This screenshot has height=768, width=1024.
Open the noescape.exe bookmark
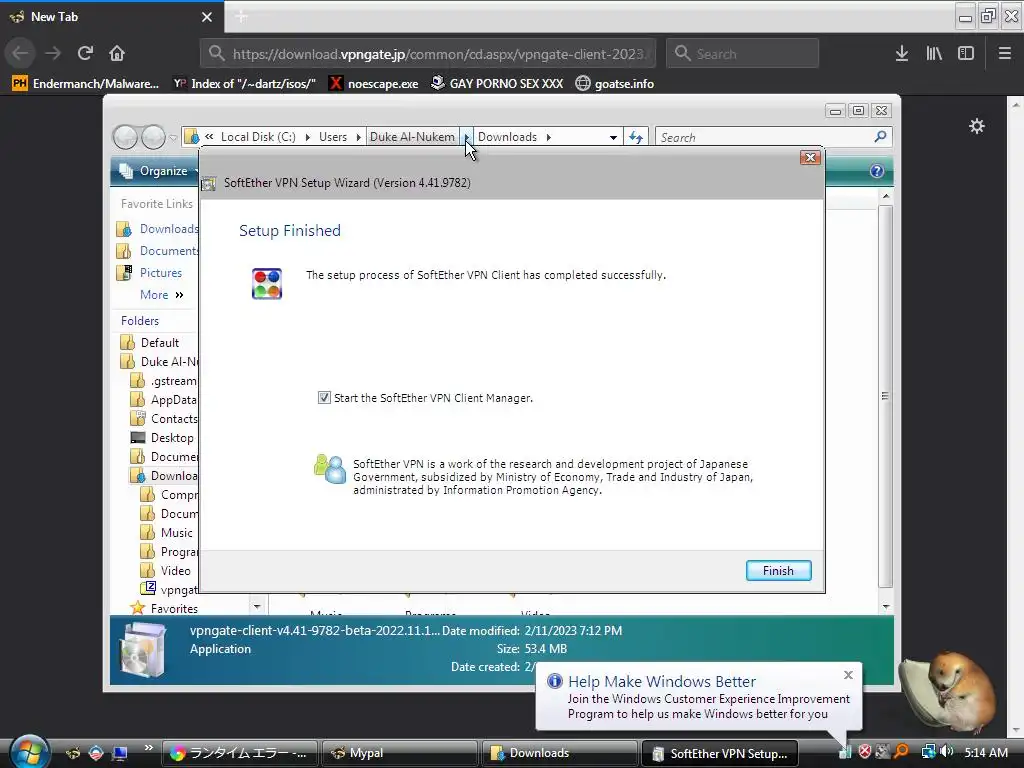(374, 84)
